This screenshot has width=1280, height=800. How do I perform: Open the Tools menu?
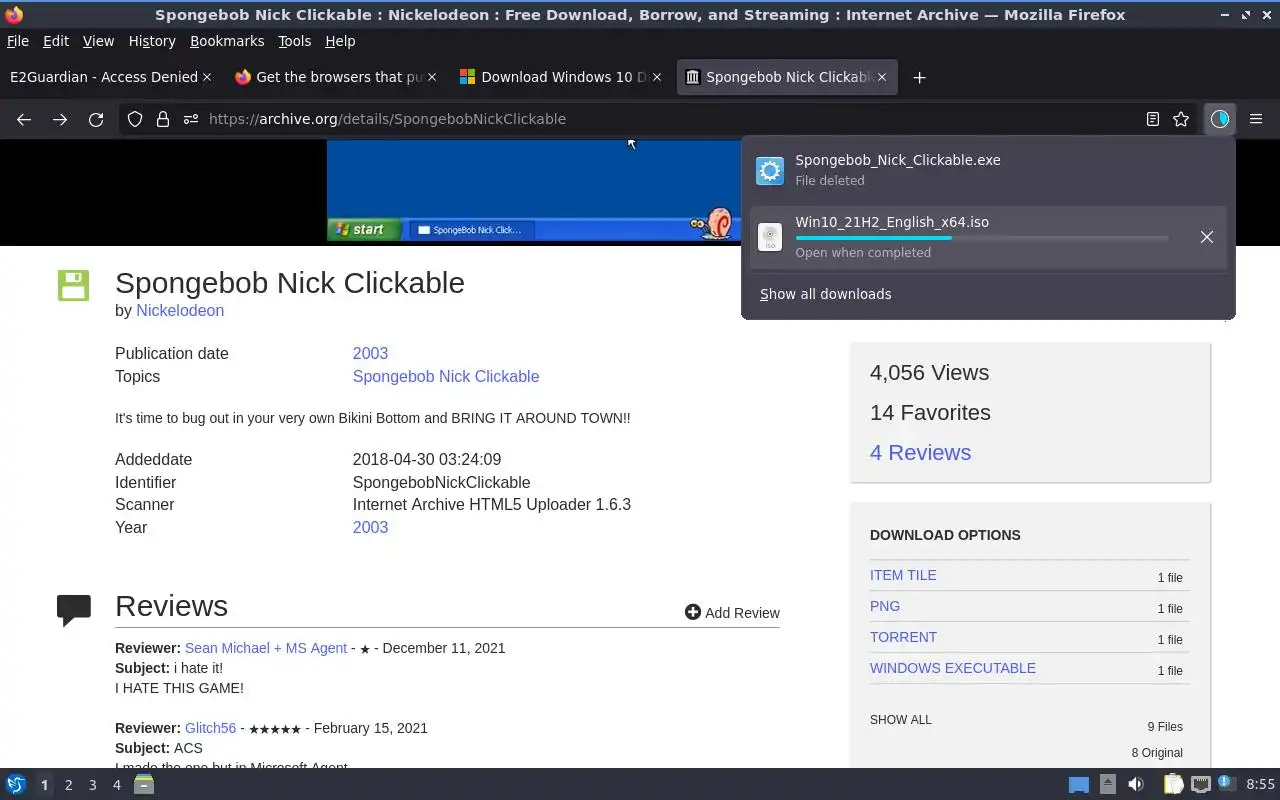(295, 41)
